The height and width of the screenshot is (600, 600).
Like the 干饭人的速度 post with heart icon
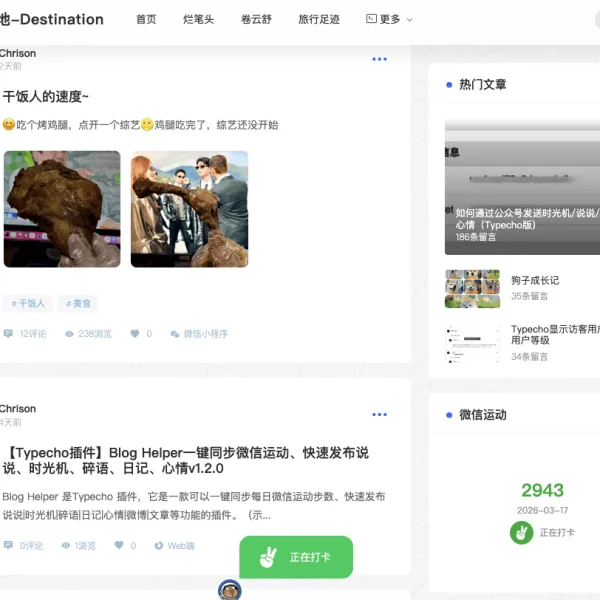click(x=135, y=334)
